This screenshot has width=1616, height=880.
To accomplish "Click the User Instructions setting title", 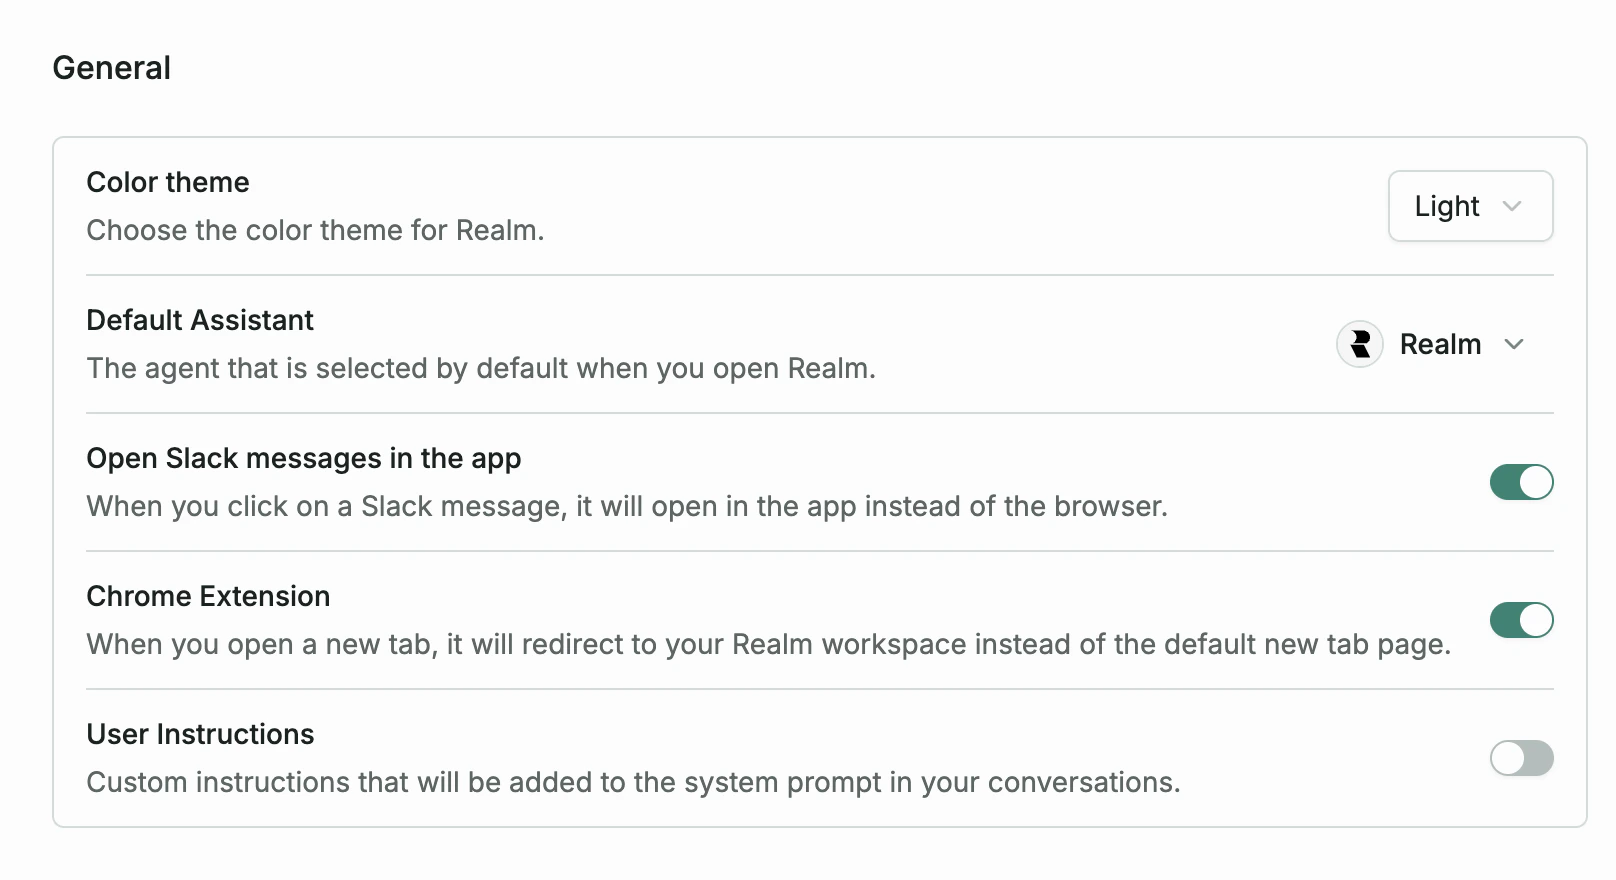I will (x=200, y=734).
